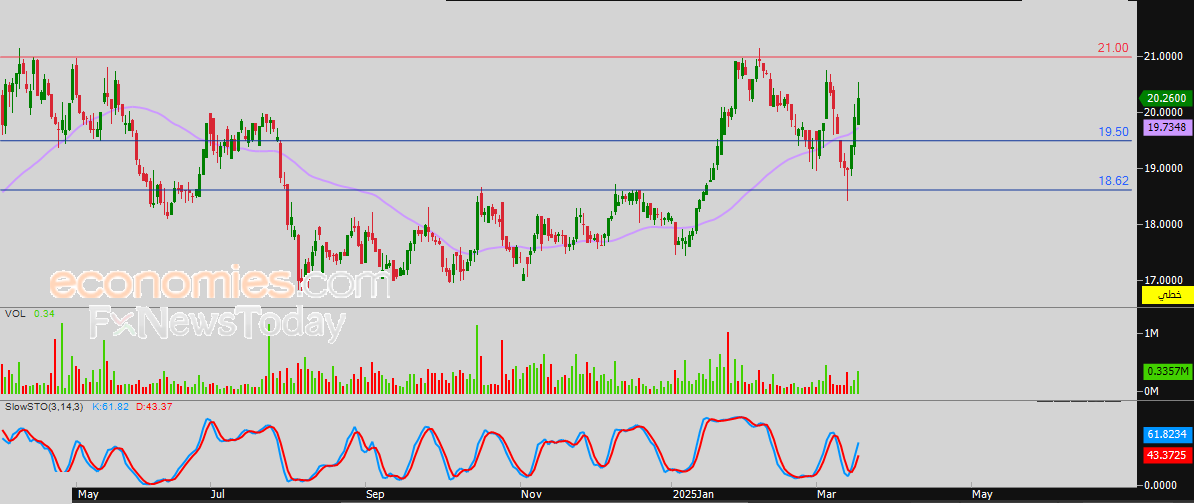The height and width of the screenshot is (504, 1194).
Task: Click the 17.0000 price axis value
Action: click(x=1162, y=280)
